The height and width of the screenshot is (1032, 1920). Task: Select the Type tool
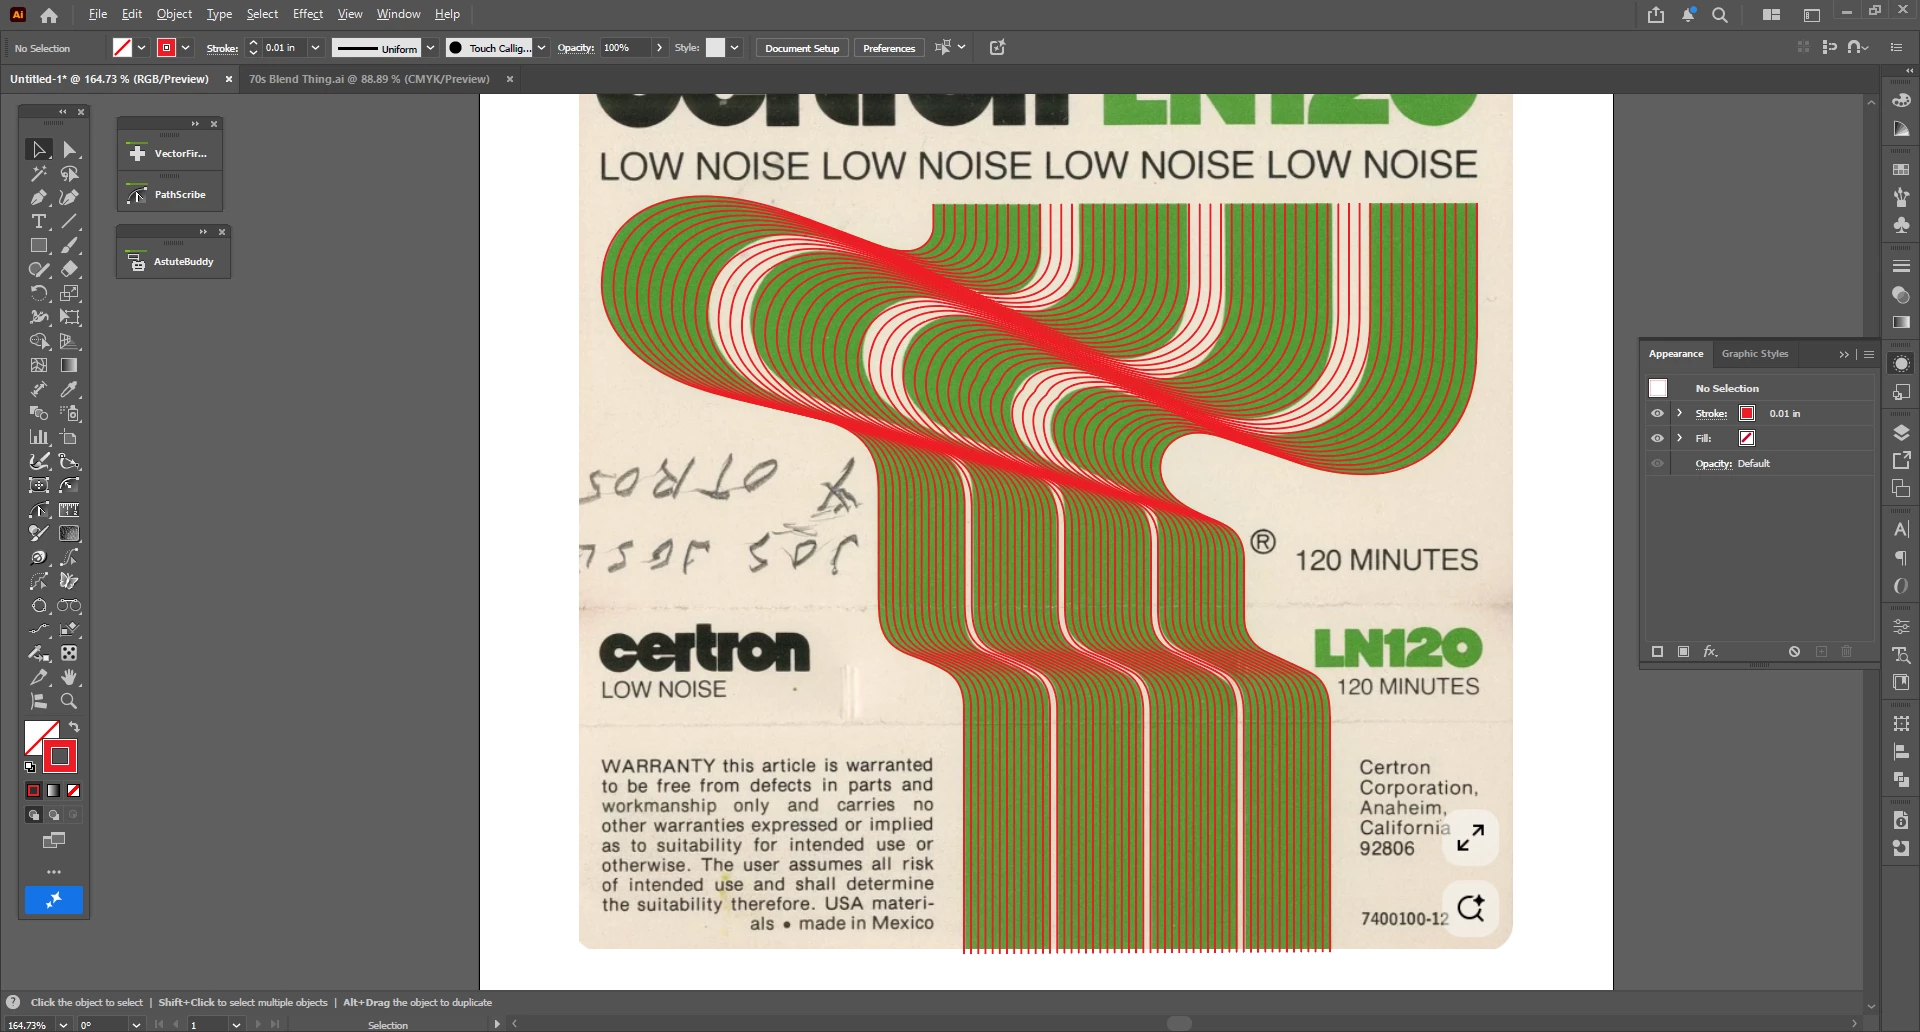click(x=38, y=221)
